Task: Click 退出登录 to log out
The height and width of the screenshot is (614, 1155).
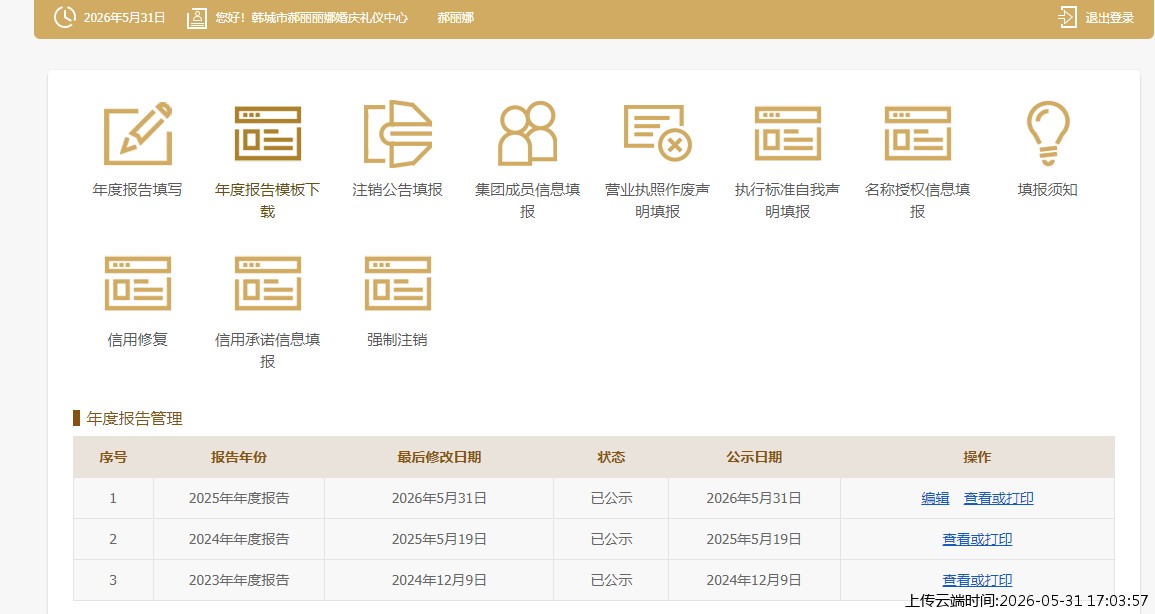Action: [1109, 18]
